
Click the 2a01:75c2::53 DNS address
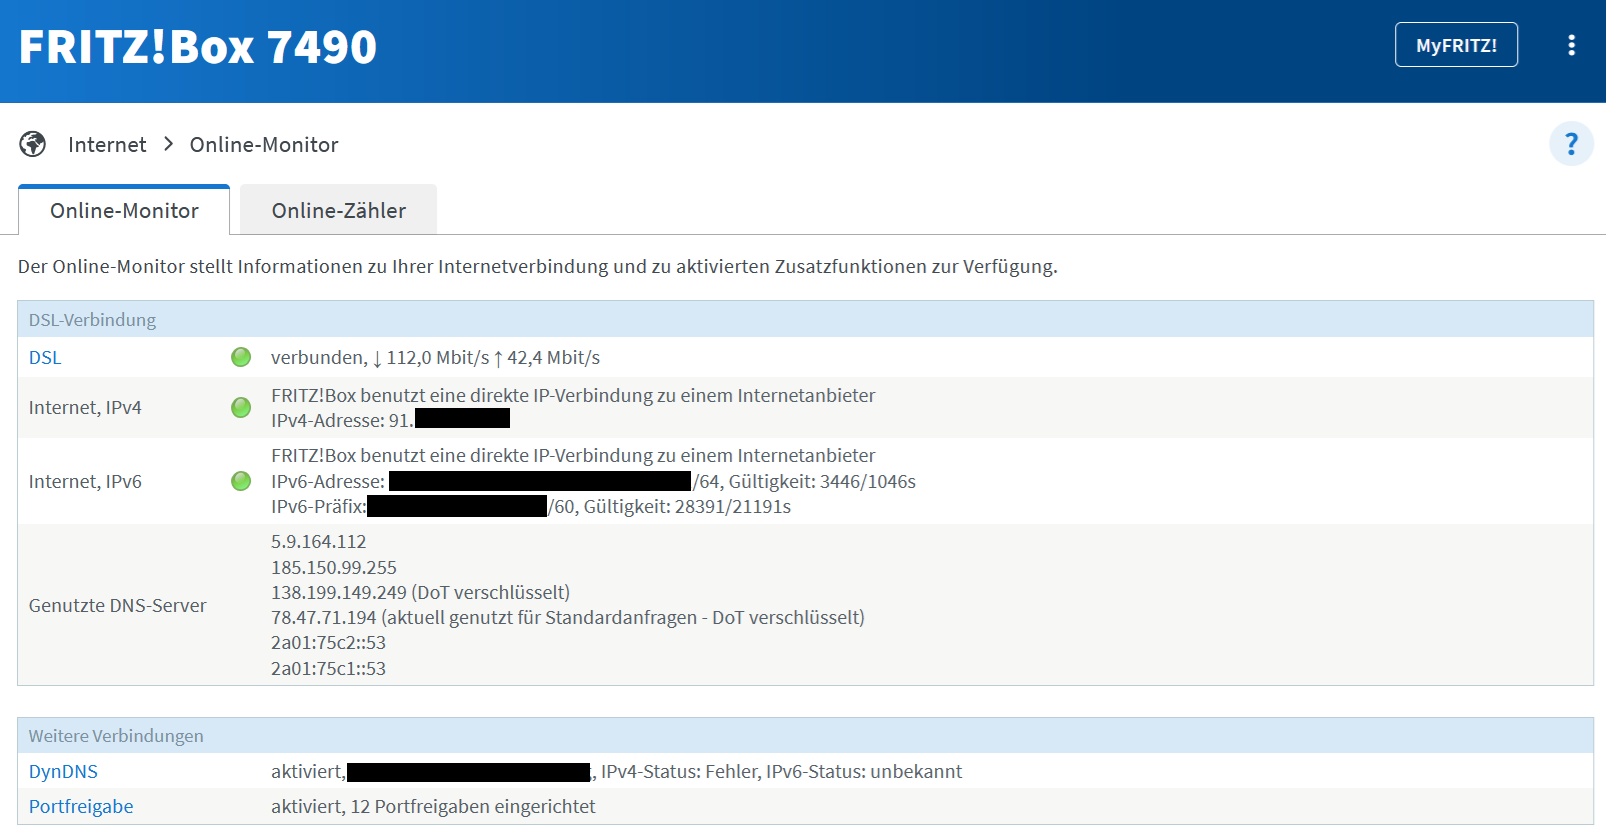coord(328,643)
